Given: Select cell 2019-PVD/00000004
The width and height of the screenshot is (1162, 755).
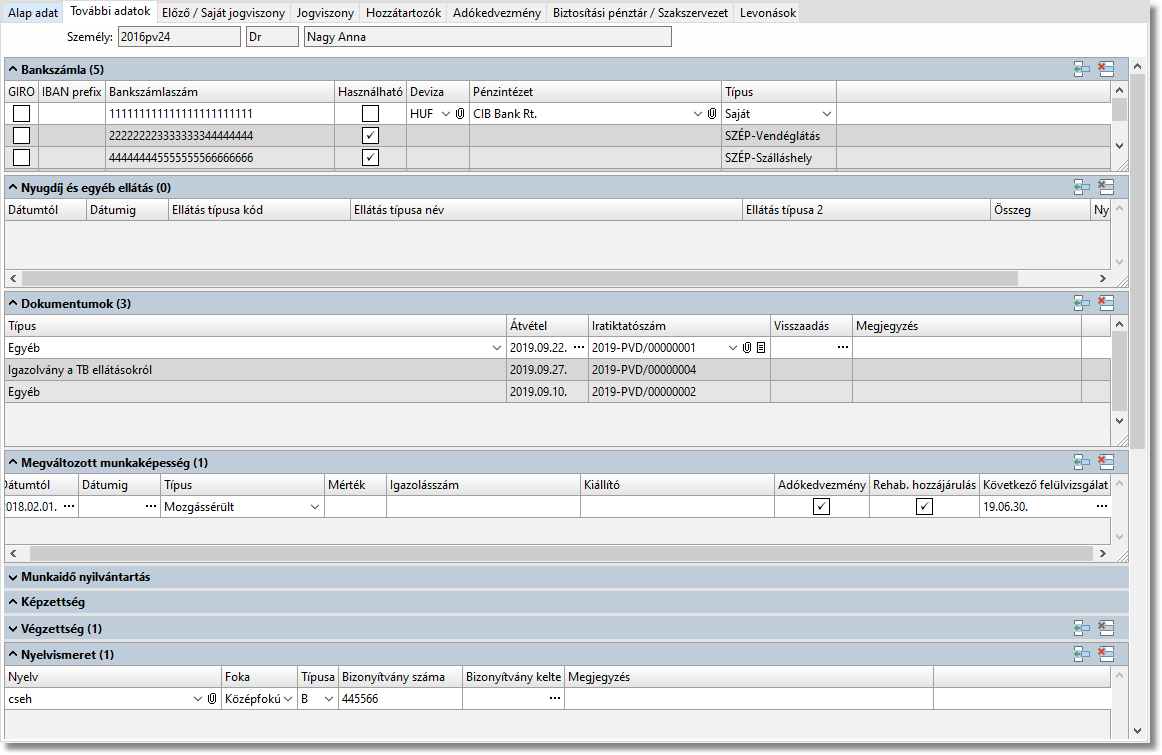Looking at the screenshot, I should pos(679,370).
